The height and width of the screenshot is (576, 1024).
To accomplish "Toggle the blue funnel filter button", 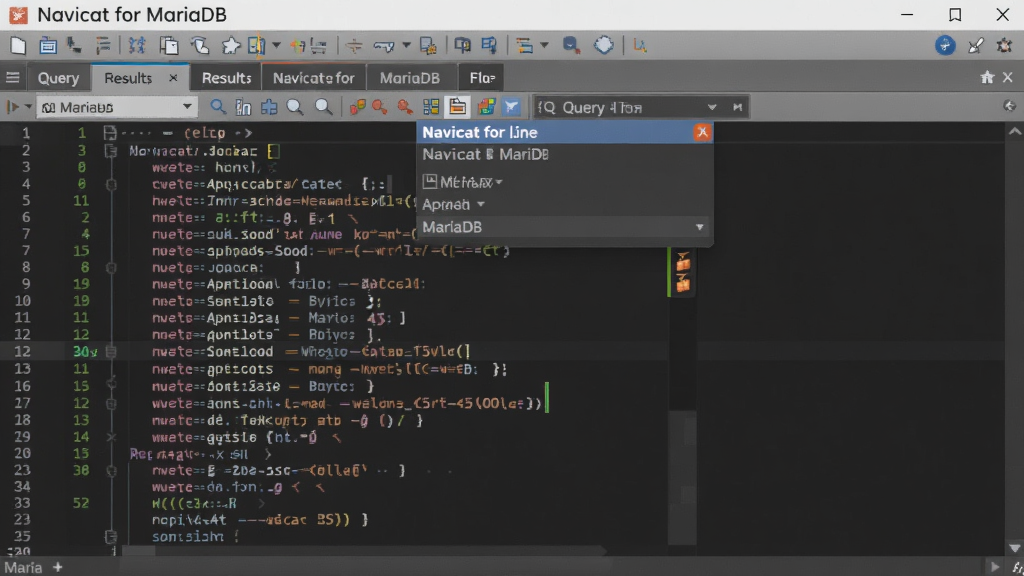I will click(511, 107).
